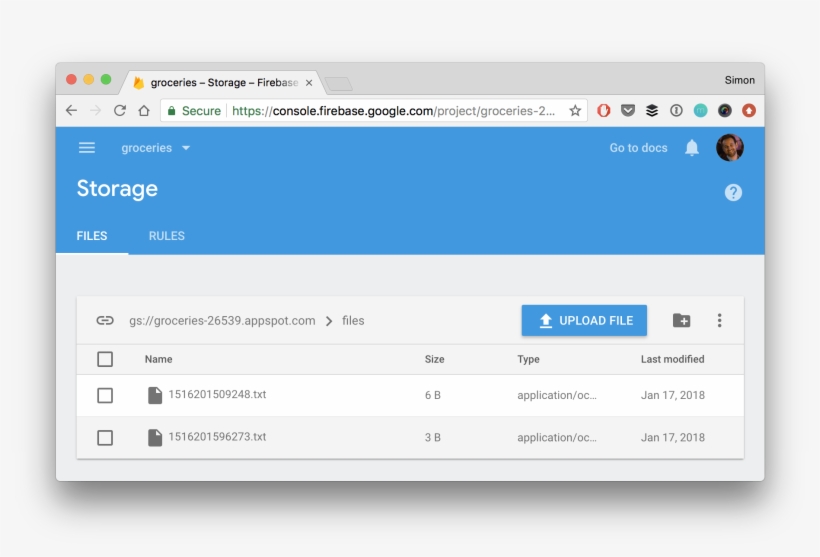Sort by the Name column header
Viewport: 820px width, 557px height.
(x=158, y=359)
